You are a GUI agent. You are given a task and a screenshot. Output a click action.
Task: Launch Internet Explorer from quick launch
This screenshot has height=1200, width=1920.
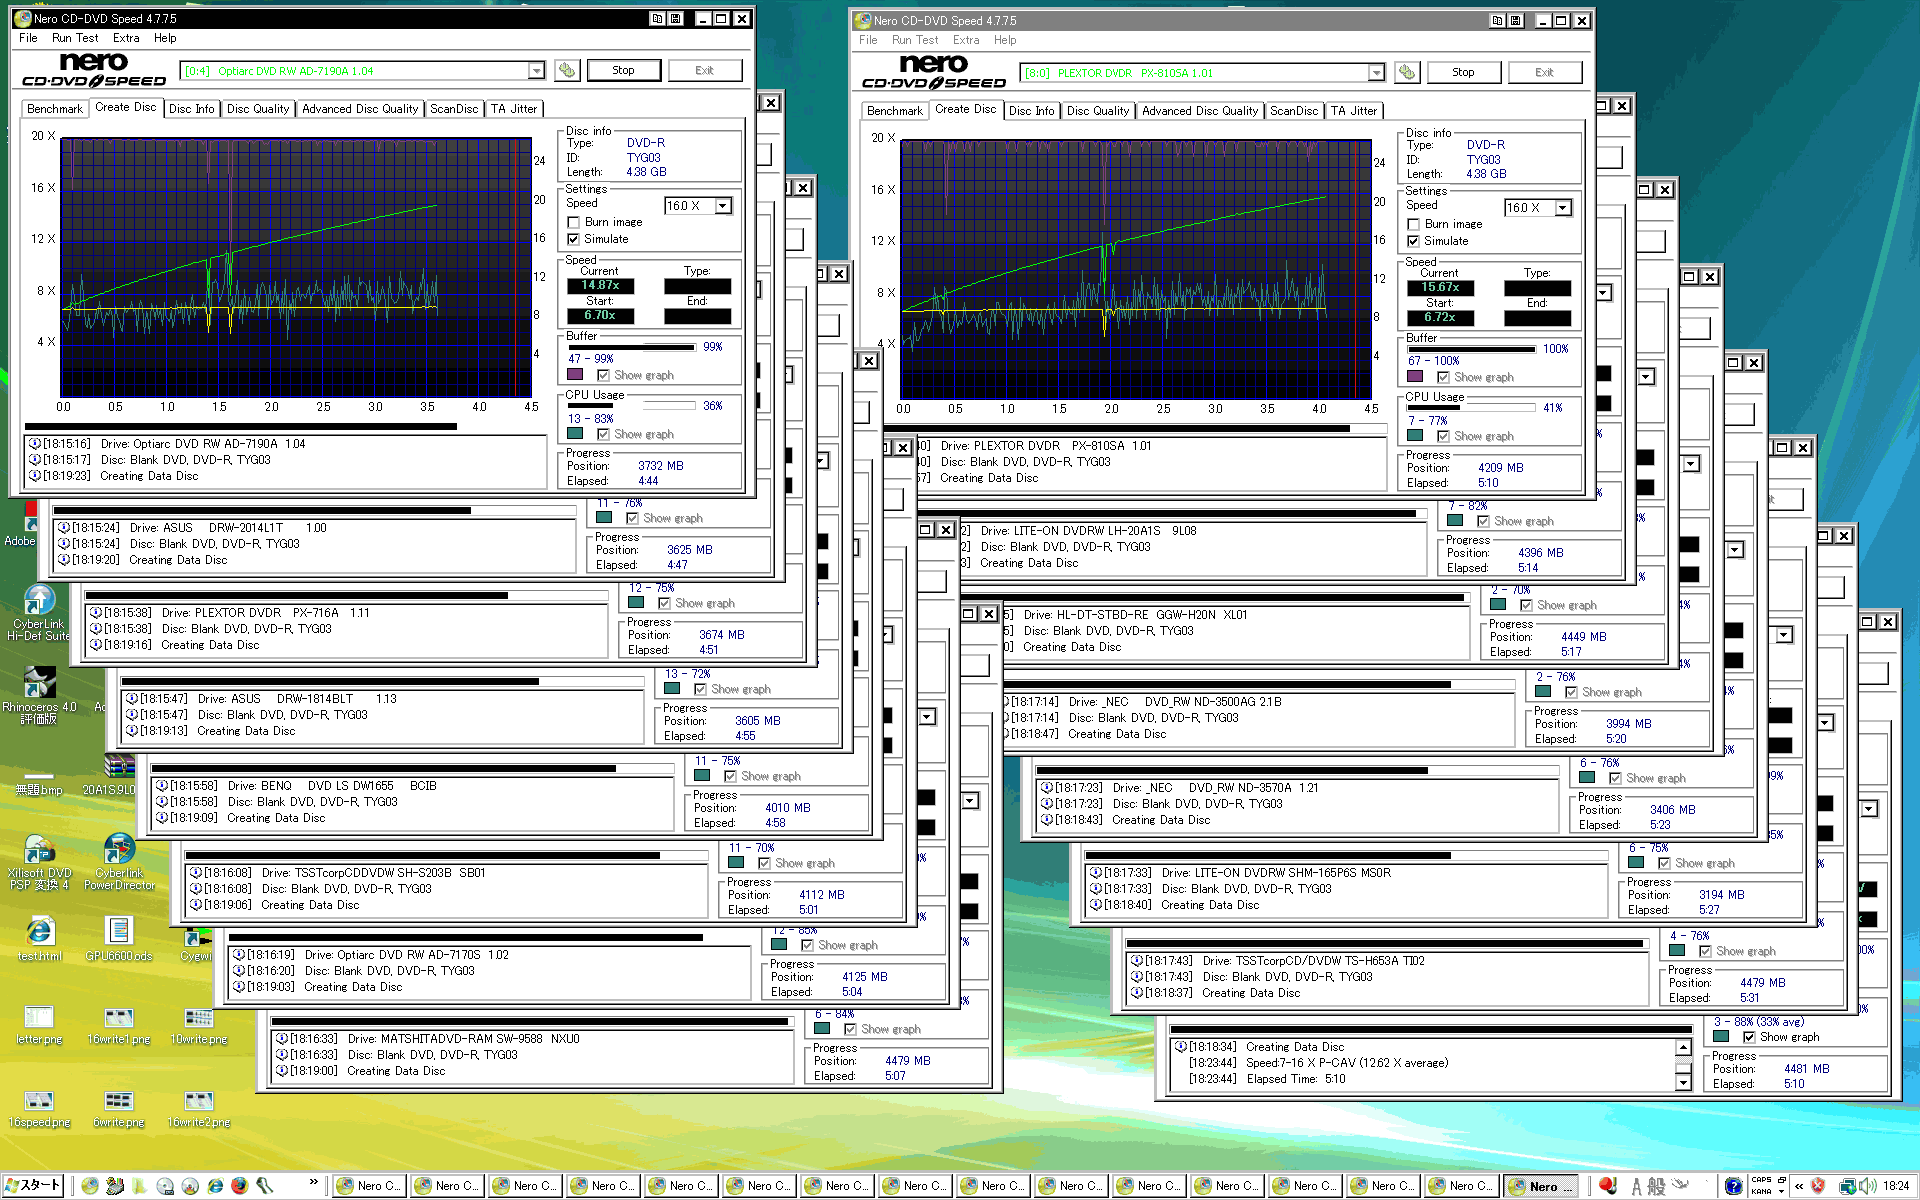(x=215, y=1186)
